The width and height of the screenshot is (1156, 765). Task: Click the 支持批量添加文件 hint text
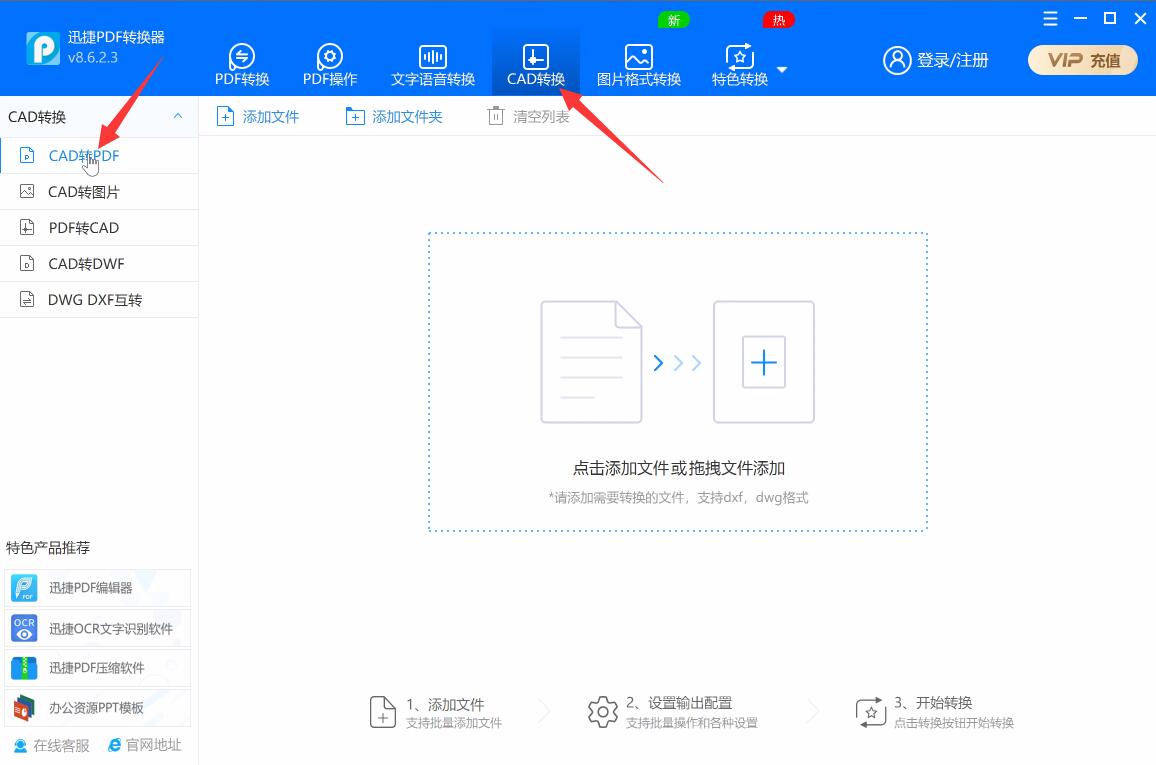pos(454,723)
